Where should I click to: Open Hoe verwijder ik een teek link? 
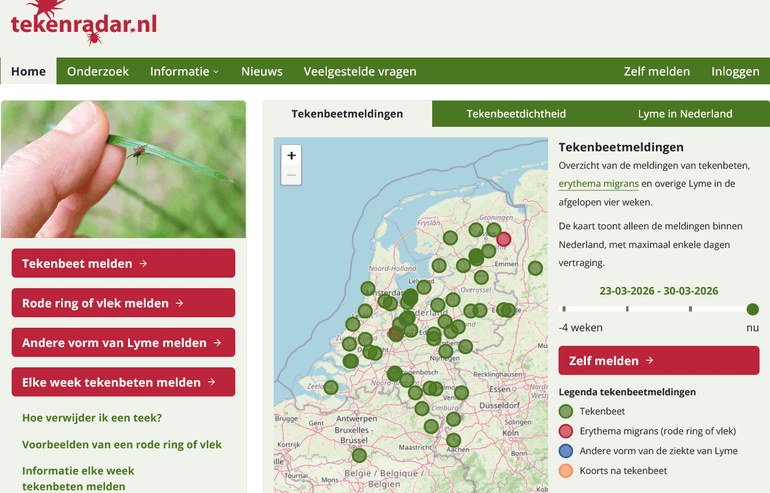point(92,418)
